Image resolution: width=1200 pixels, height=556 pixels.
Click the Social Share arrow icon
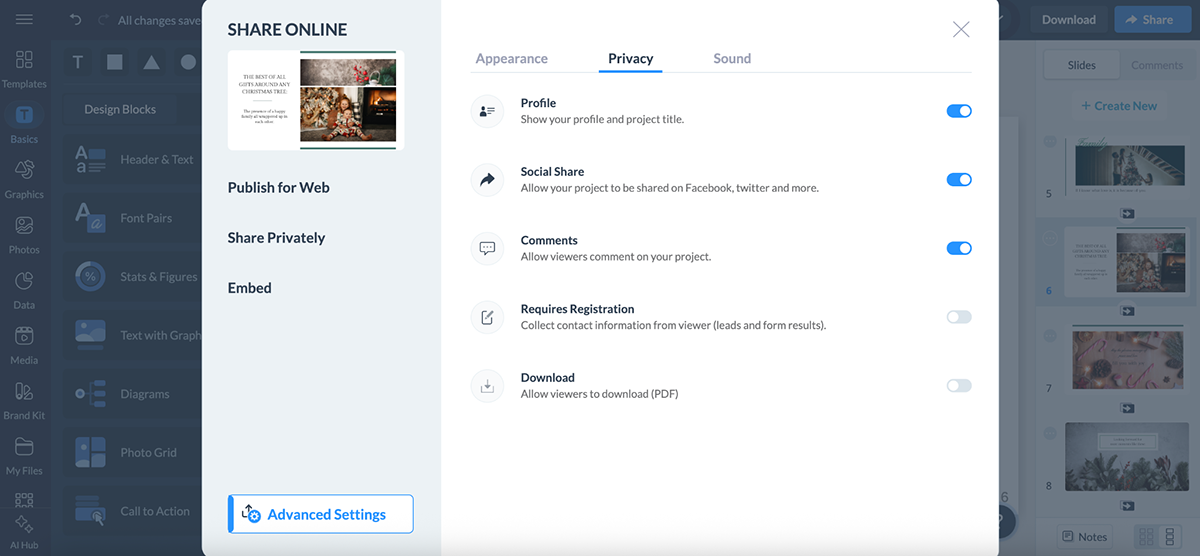[487, 180]
